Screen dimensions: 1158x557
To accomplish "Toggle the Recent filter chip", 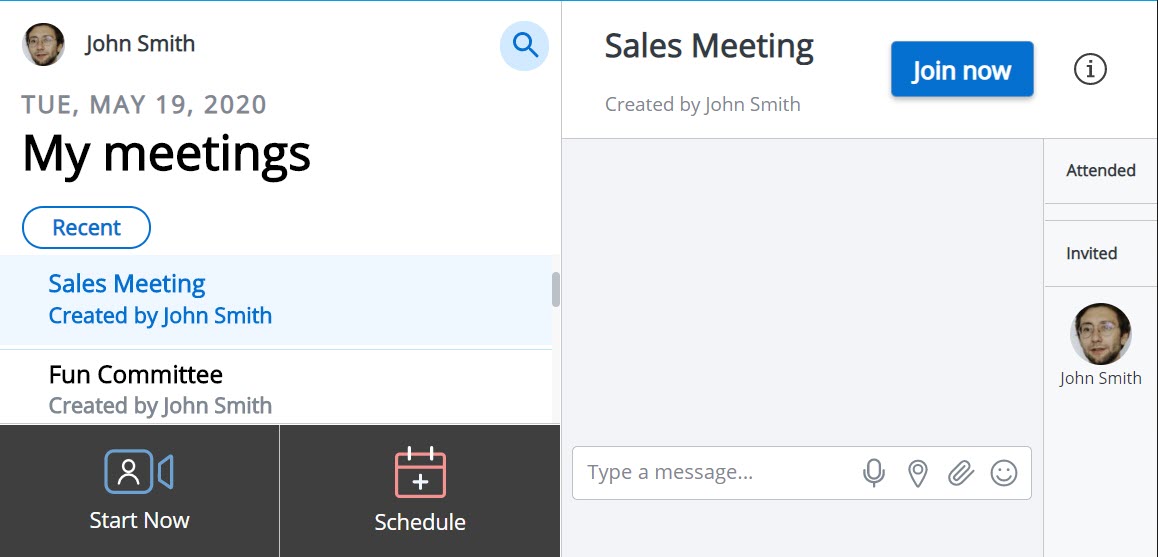I will pos(86,228).
